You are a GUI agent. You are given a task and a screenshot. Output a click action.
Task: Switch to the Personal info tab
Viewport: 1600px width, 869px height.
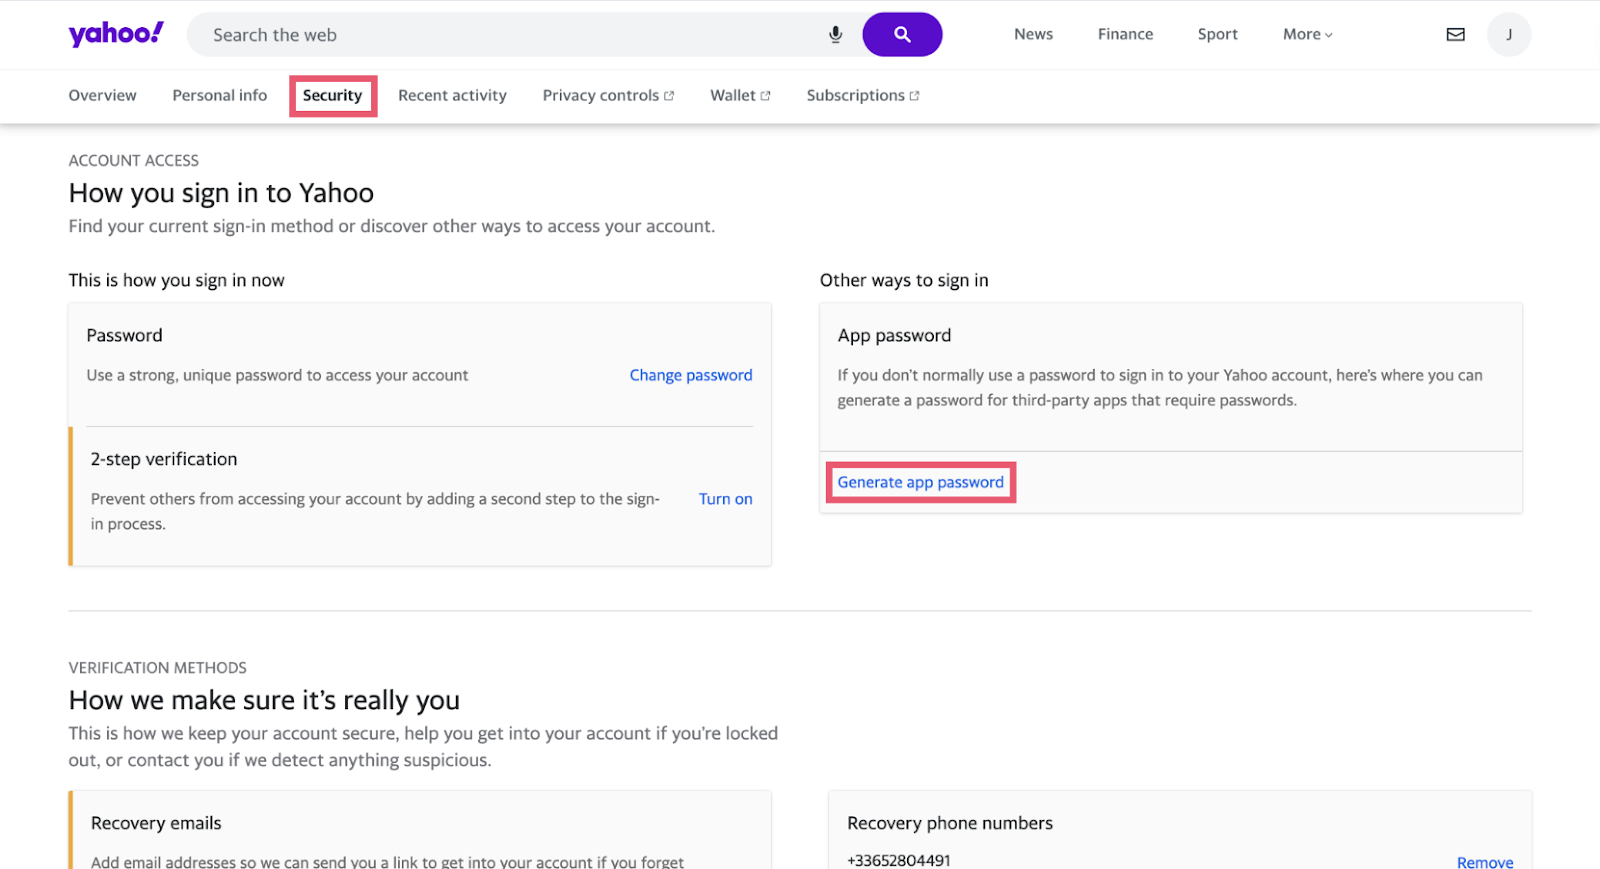point(220,95)
